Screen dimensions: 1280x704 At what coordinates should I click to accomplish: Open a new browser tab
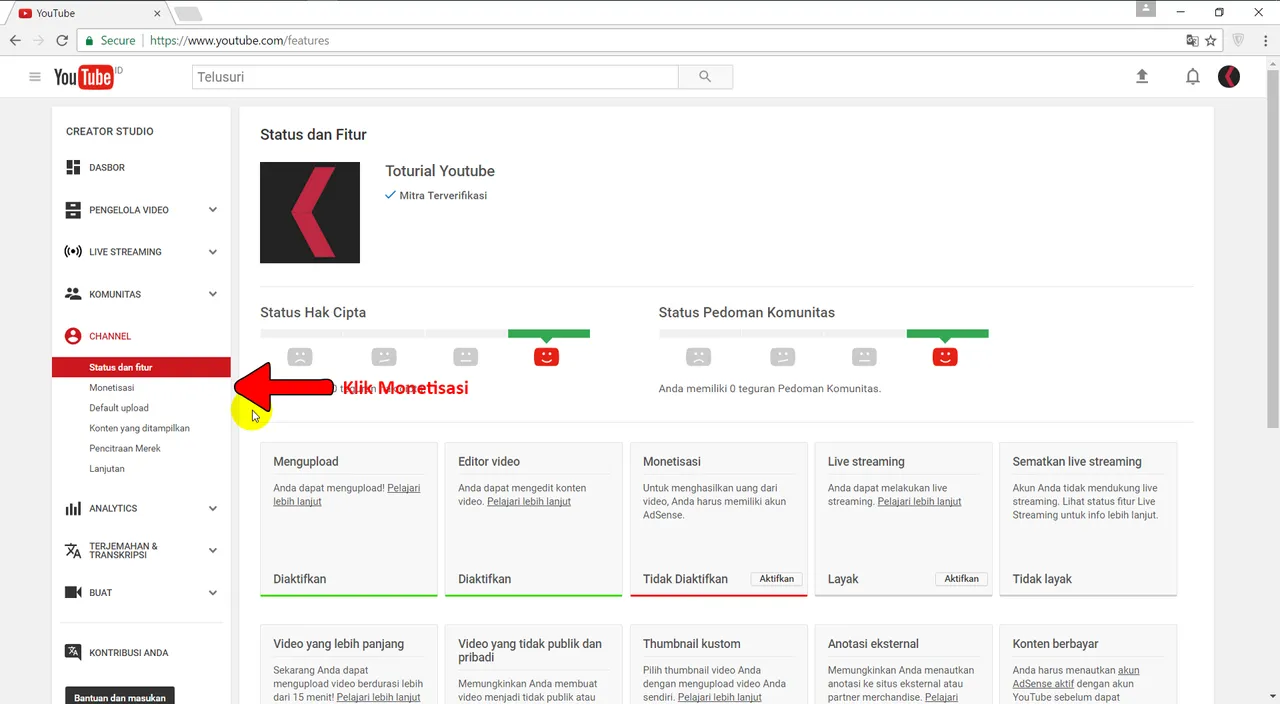click(x=188, y=14)
